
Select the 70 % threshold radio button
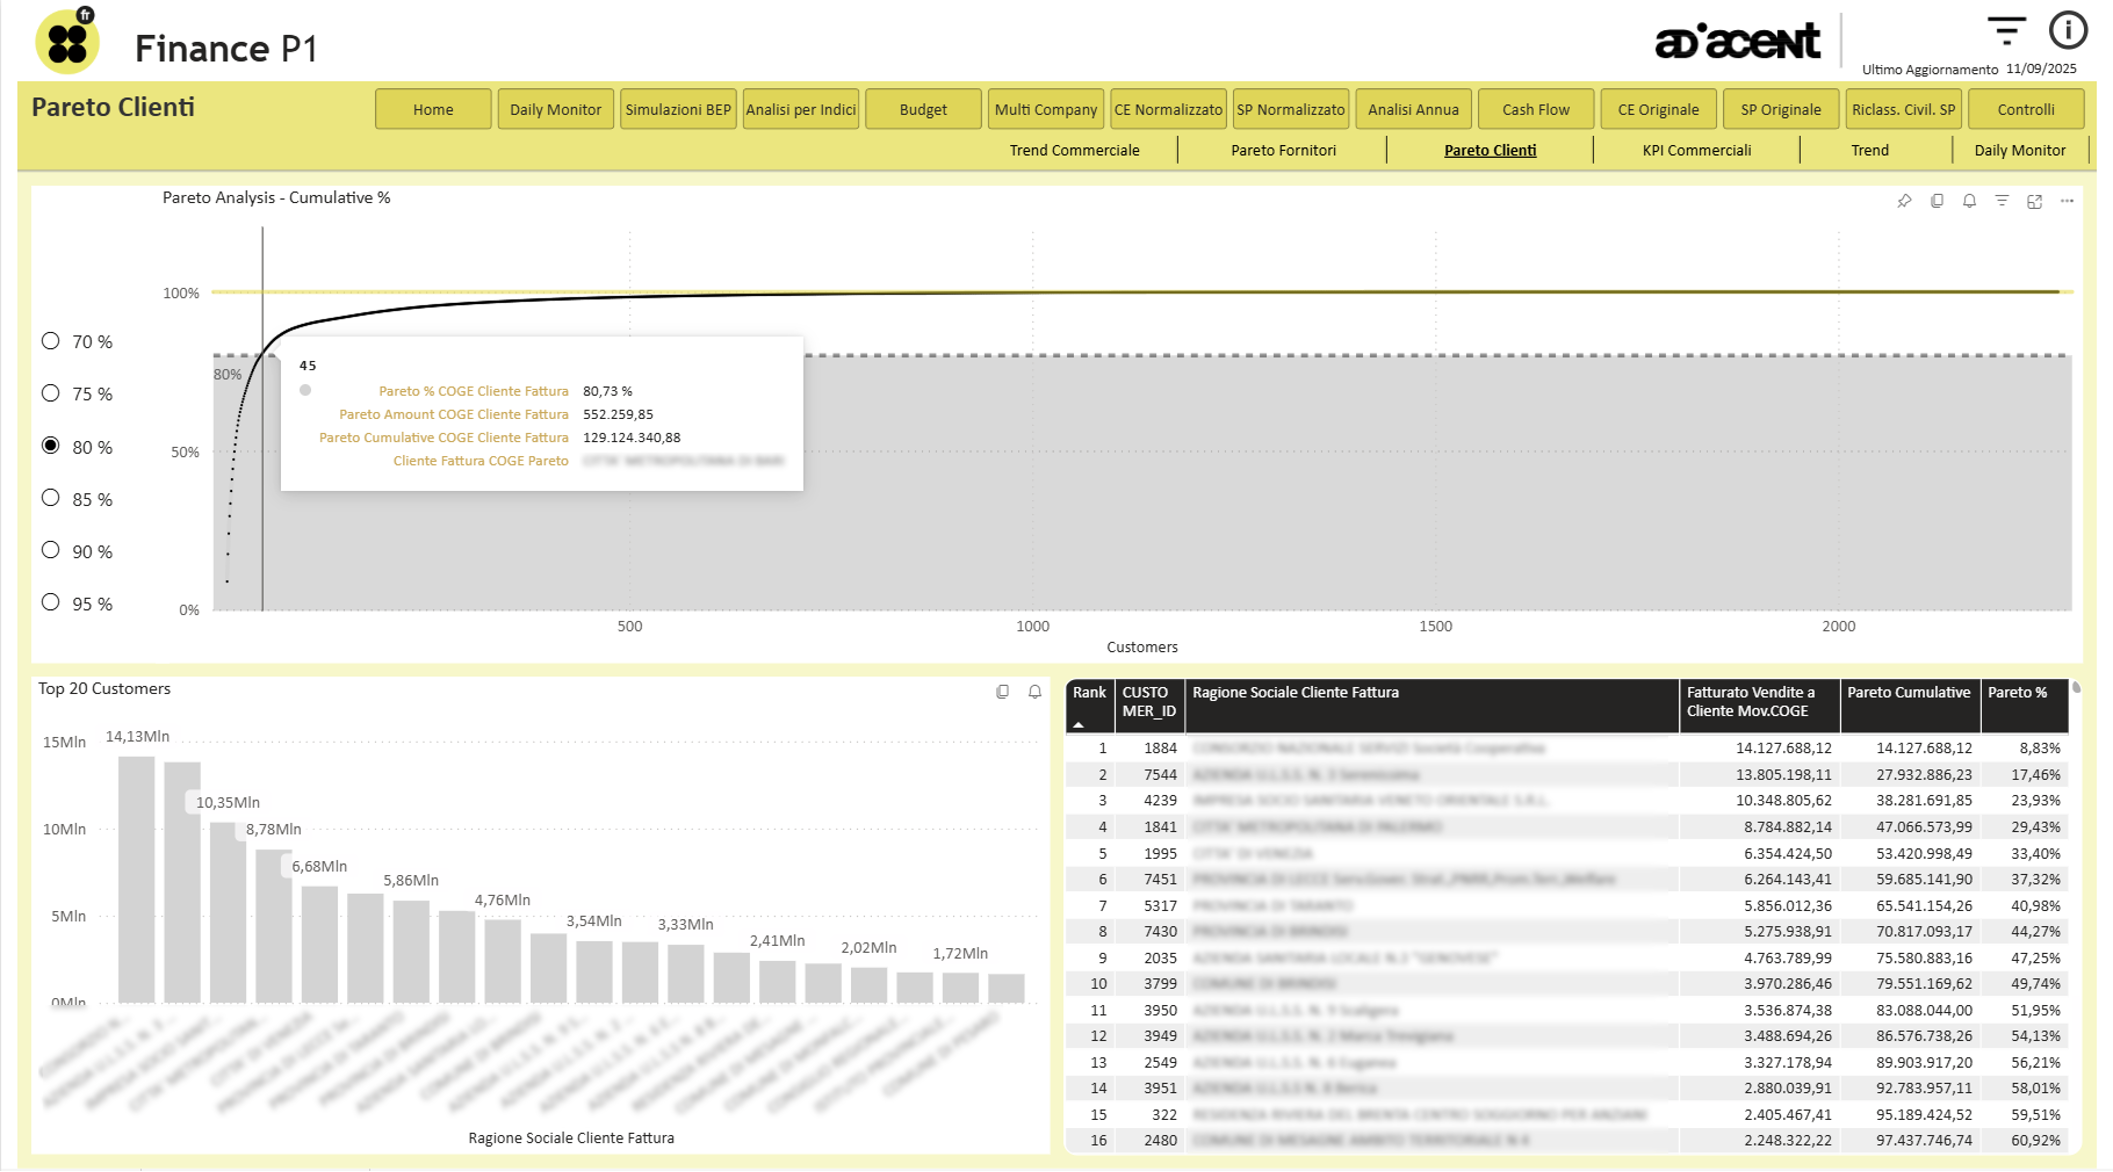click(51, 341)
